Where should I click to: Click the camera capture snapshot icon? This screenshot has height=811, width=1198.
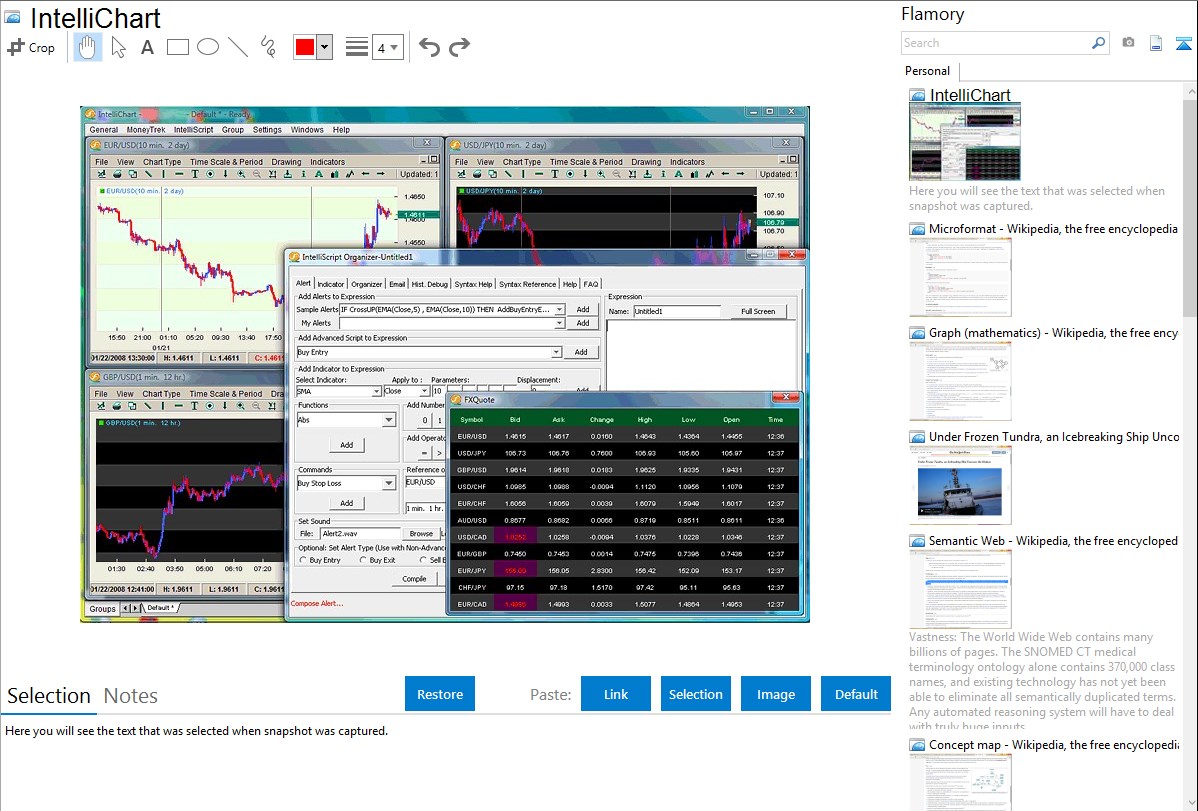(x=1128, y=43)
